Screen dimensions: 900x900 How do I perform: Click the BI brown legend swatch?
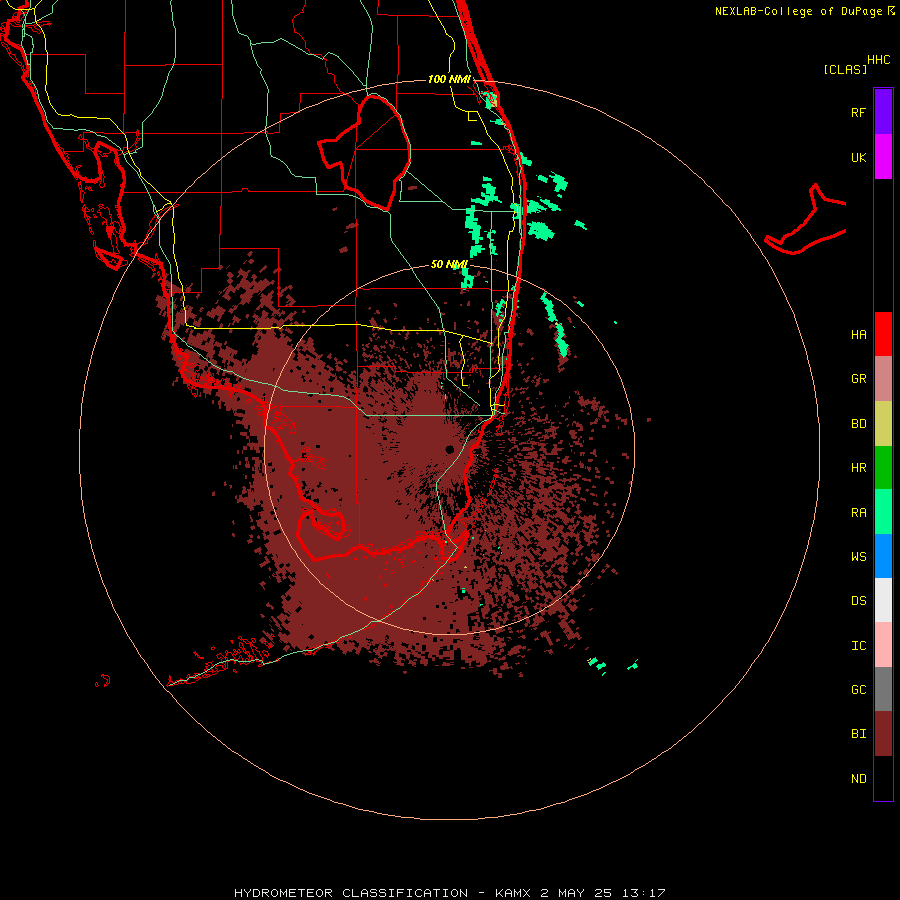883,734
